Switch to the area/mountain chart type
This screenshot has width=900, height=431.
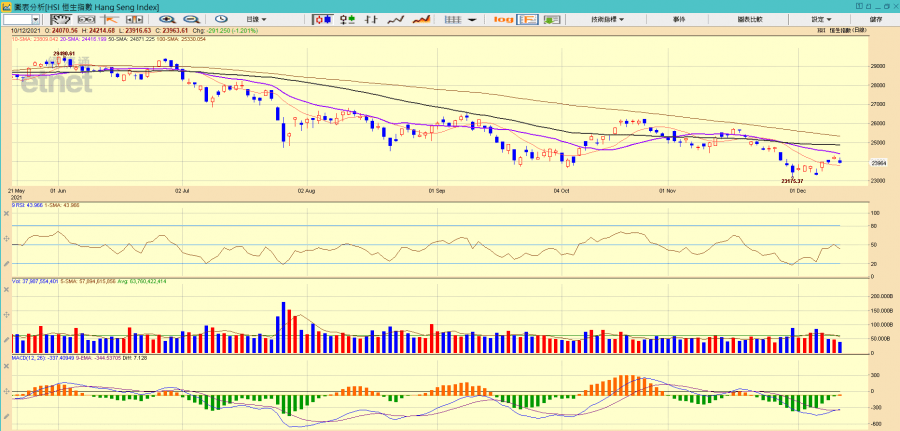click(x=422, y=19)
